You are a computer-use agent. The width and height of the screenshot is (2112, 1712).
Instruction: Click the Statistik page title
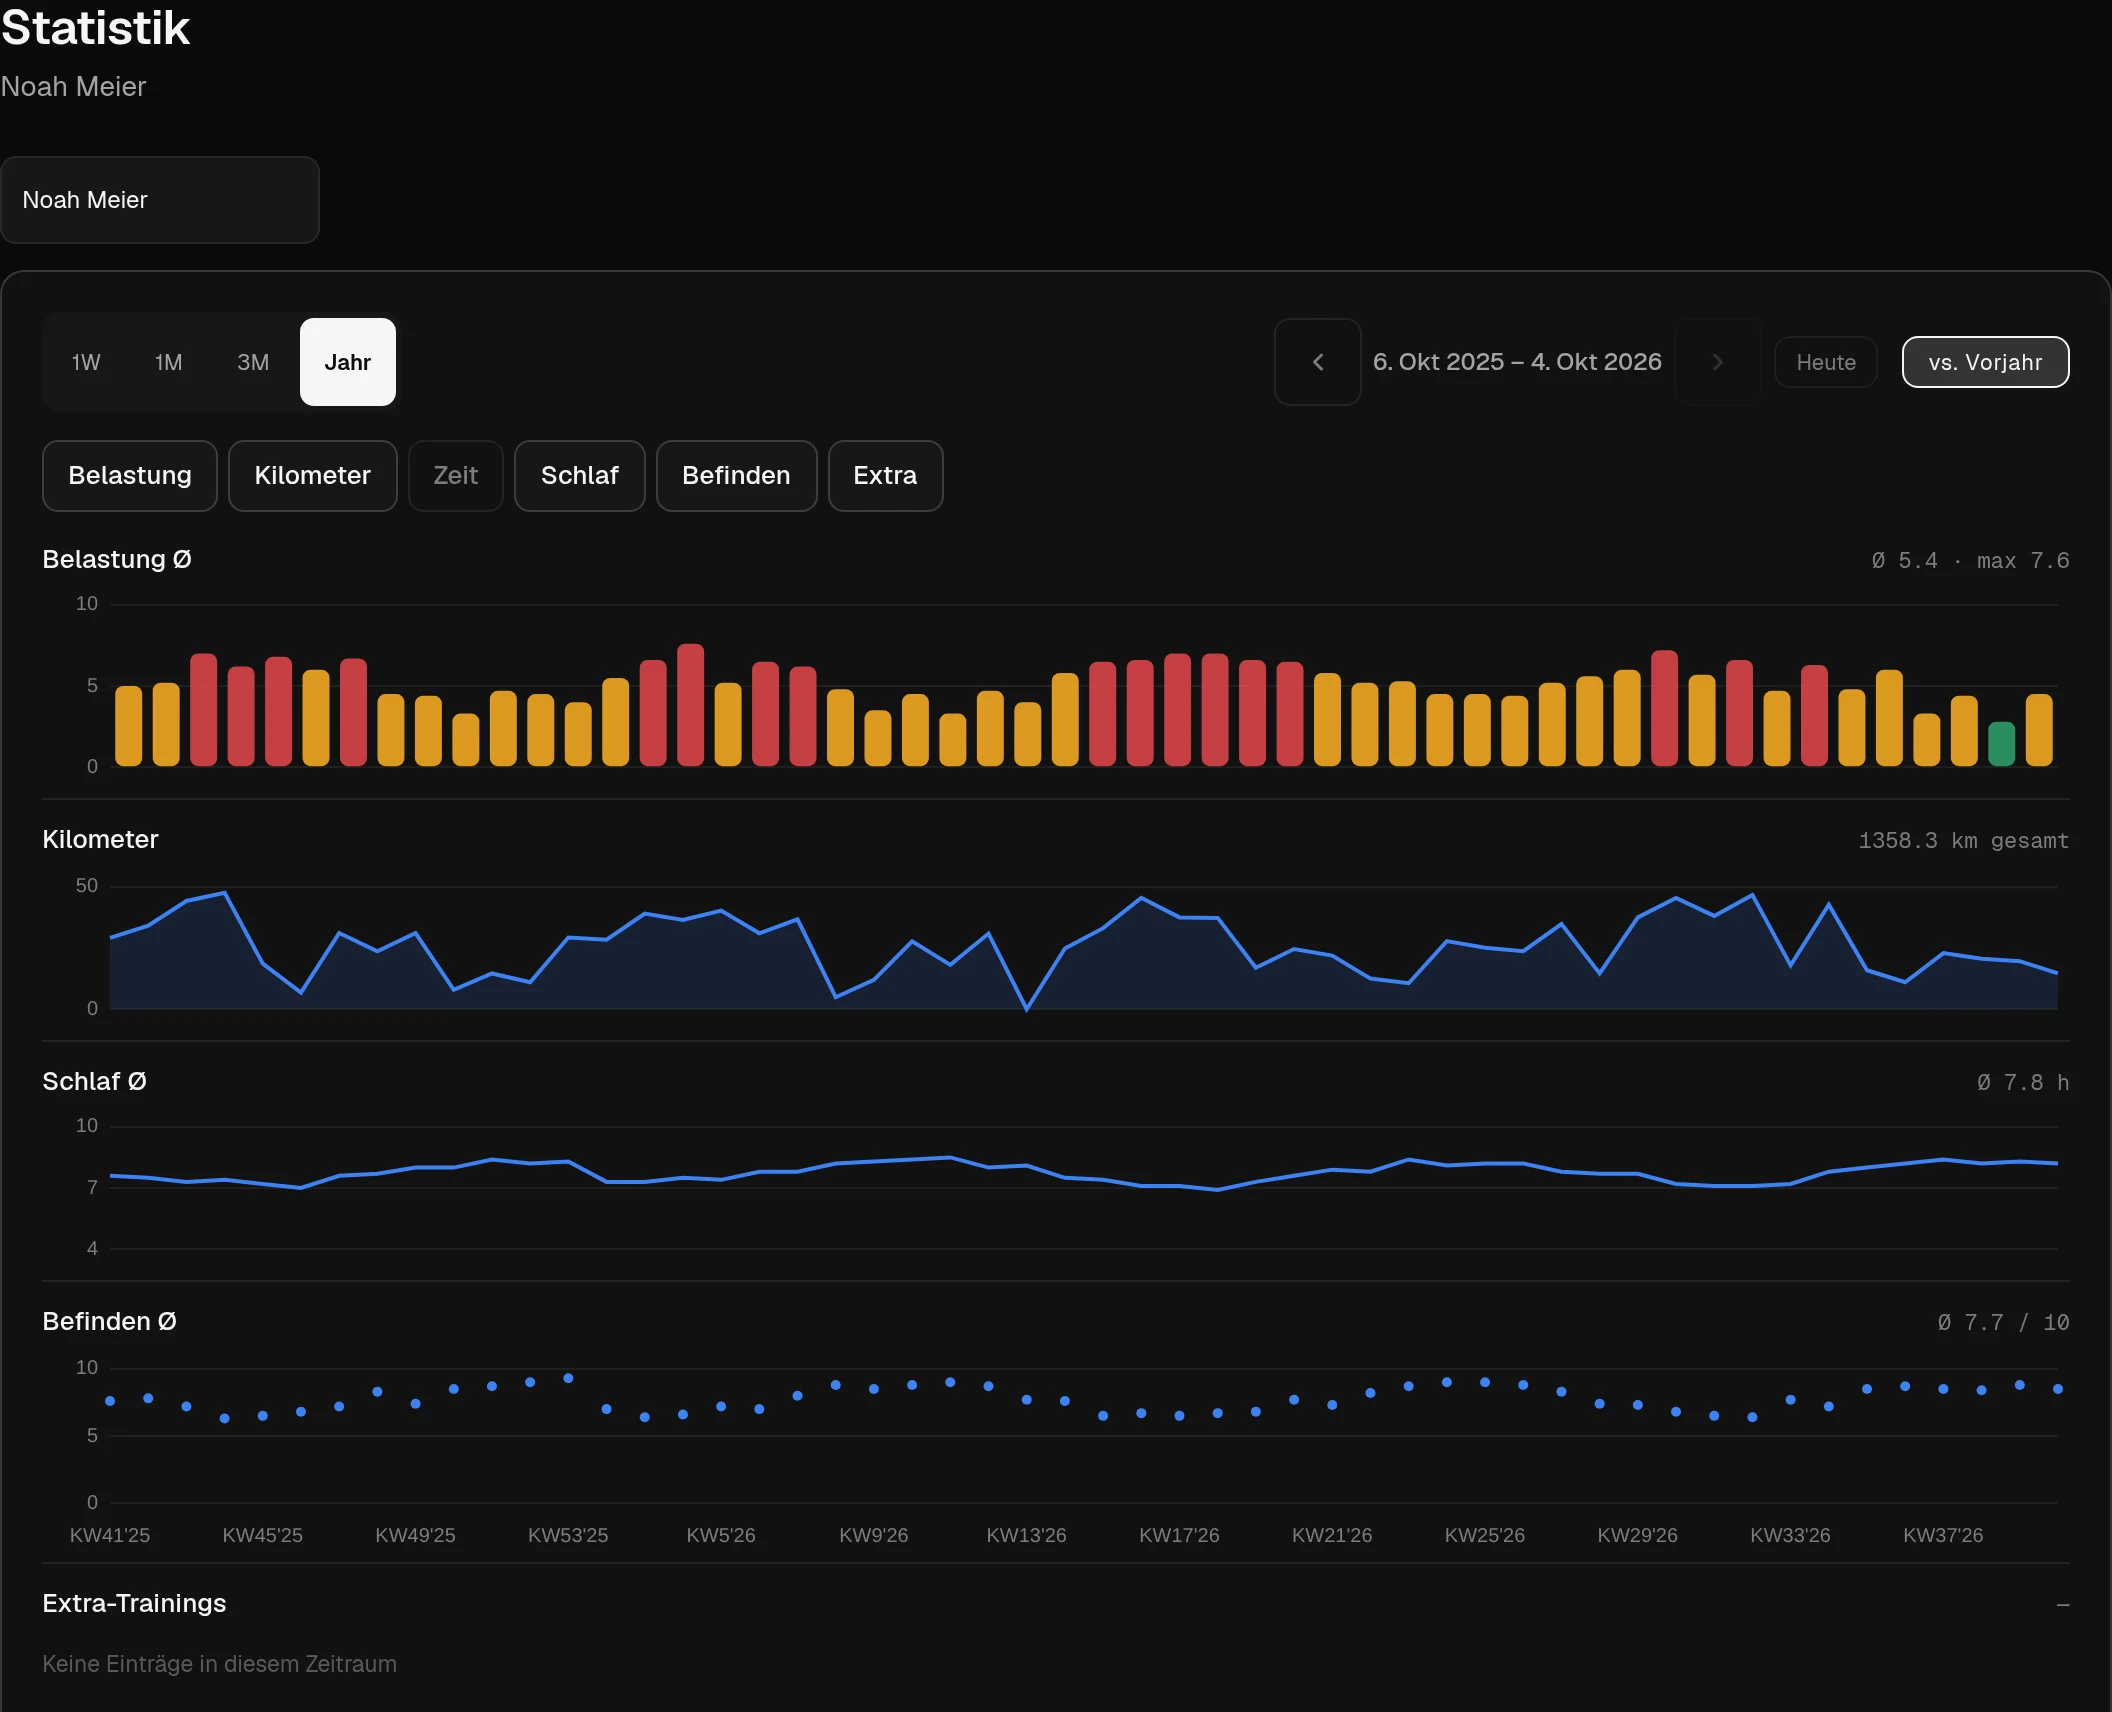click(x=95, y=28)
